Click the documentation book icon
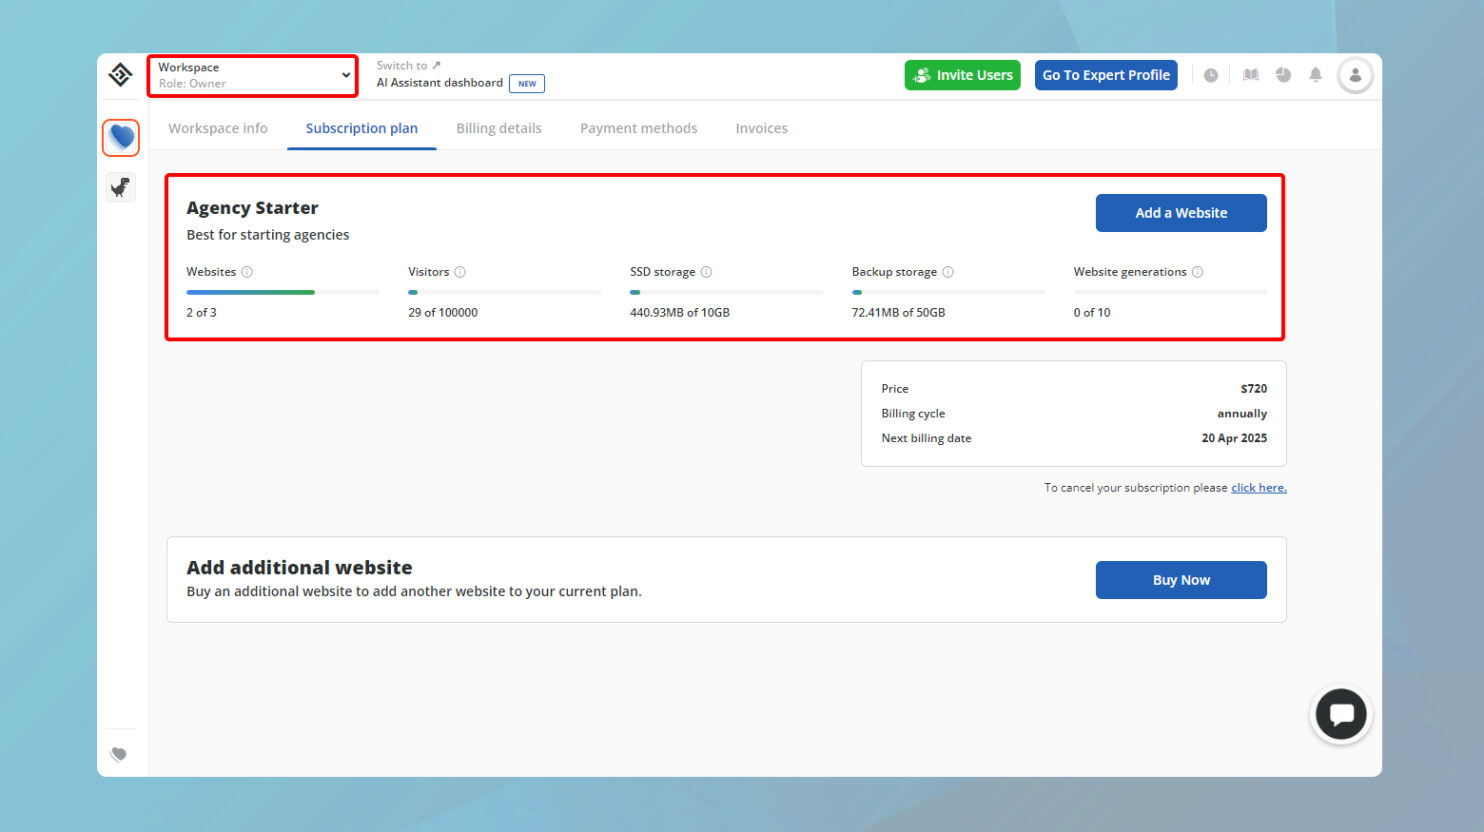 click(1250, 74)
